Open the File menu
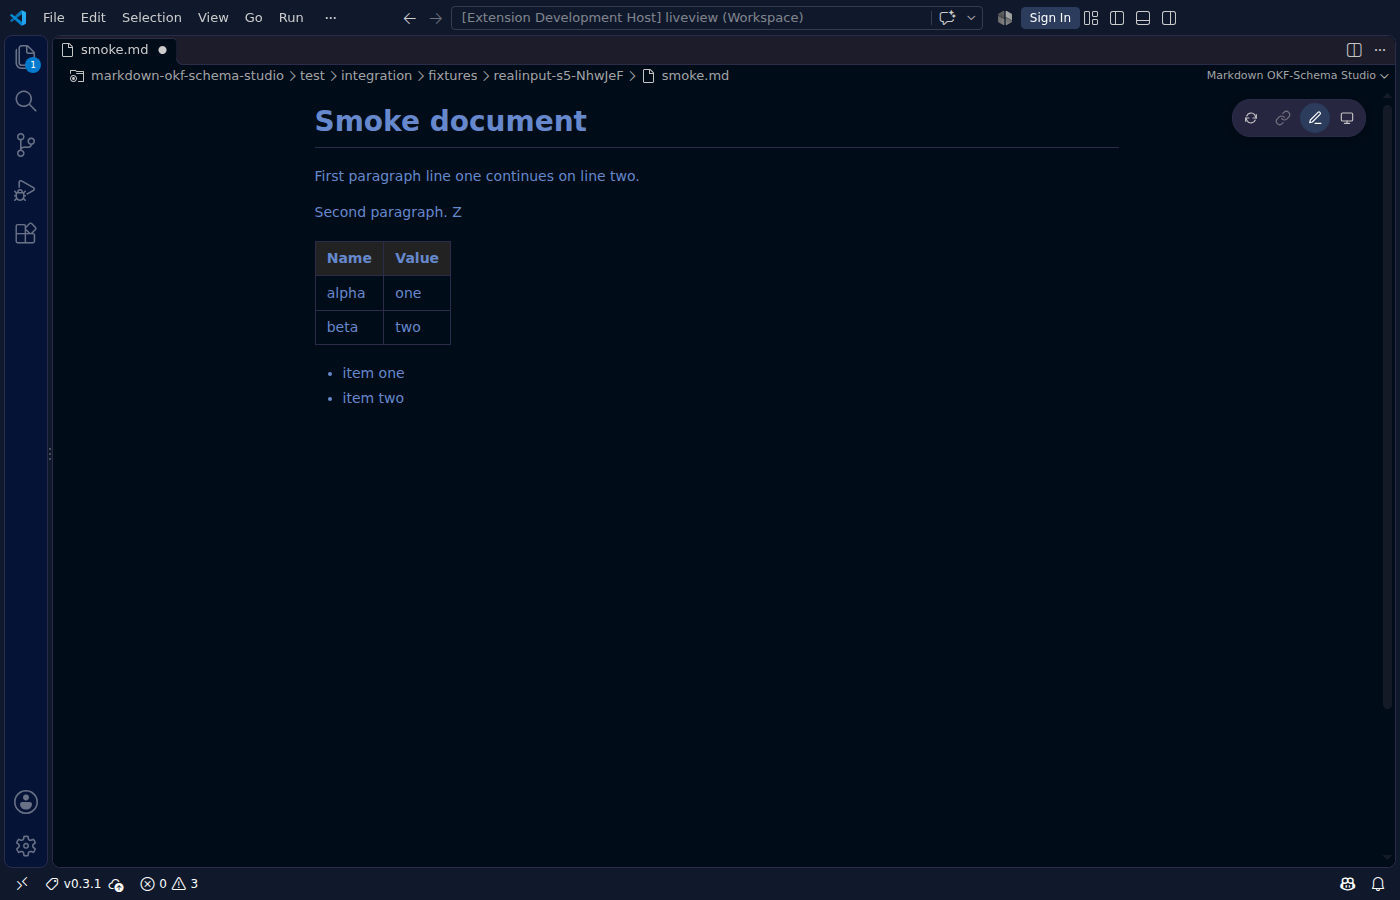The image size is (1400, 900). tap(54, 18)
